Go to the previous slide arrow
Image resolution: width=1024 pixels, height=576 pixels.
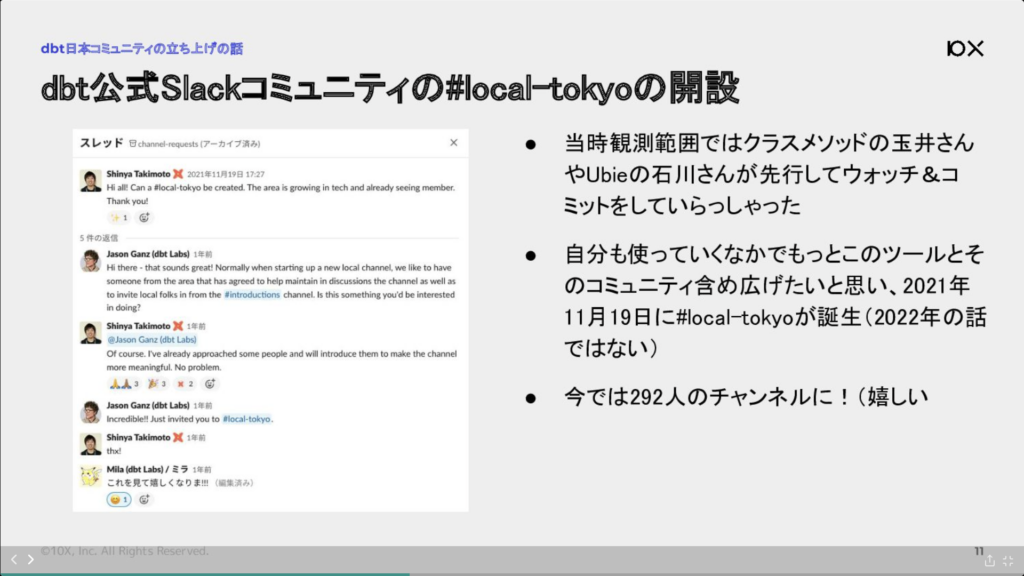(x=13, y=560)
